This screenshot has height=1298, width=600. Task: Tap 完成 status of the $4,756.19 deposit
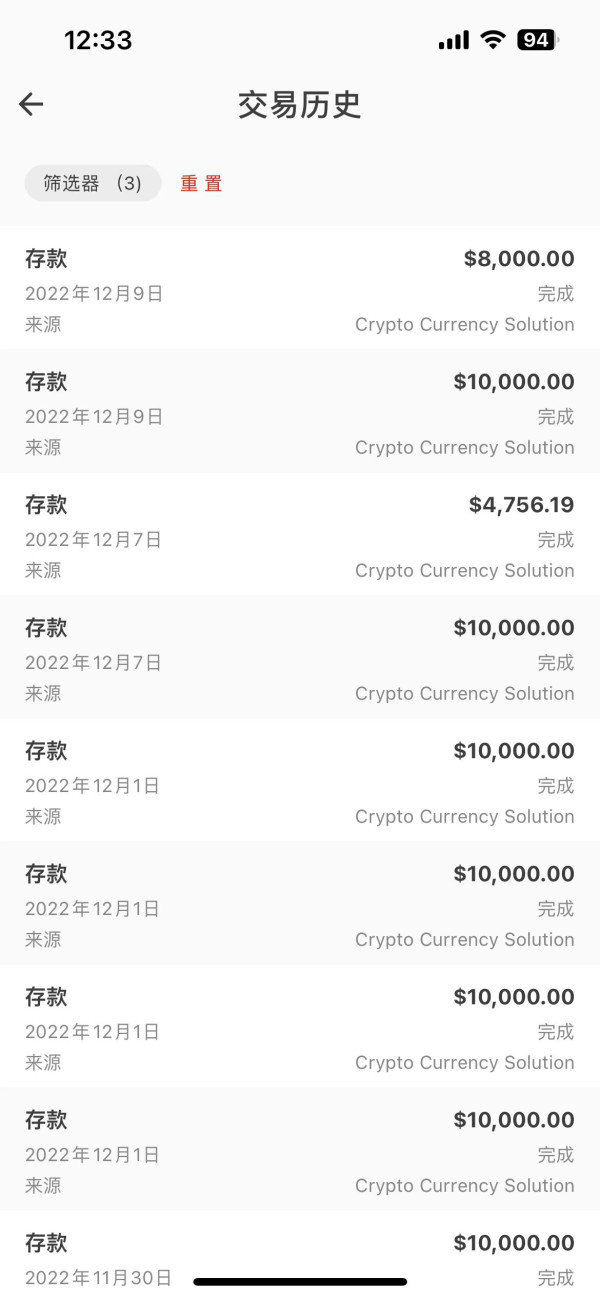pyautogui.click(x=555, y=540)
